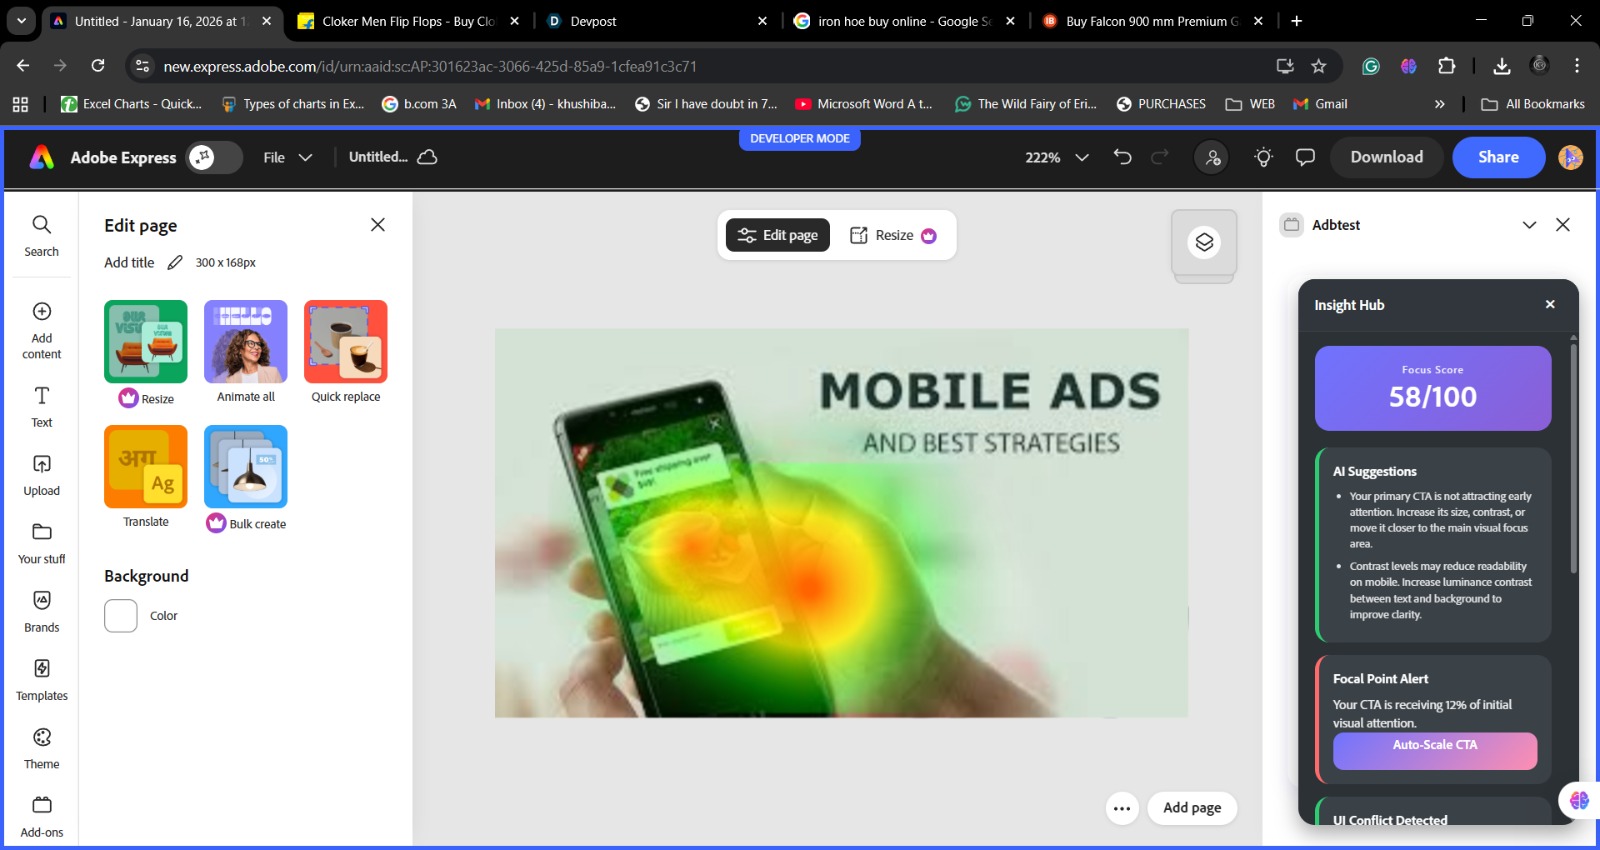Click the pencil icon to edit title

click(x=175, y=262)
